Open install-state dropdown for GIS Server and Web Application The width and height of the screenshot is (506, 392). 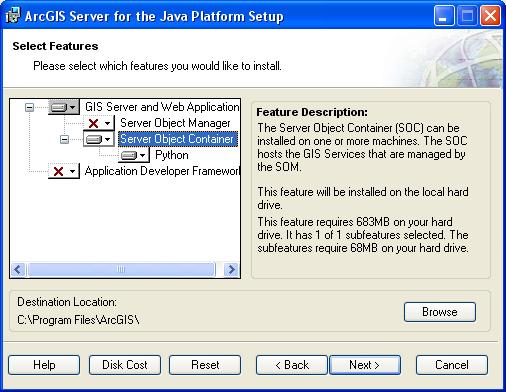pos(64,107)
